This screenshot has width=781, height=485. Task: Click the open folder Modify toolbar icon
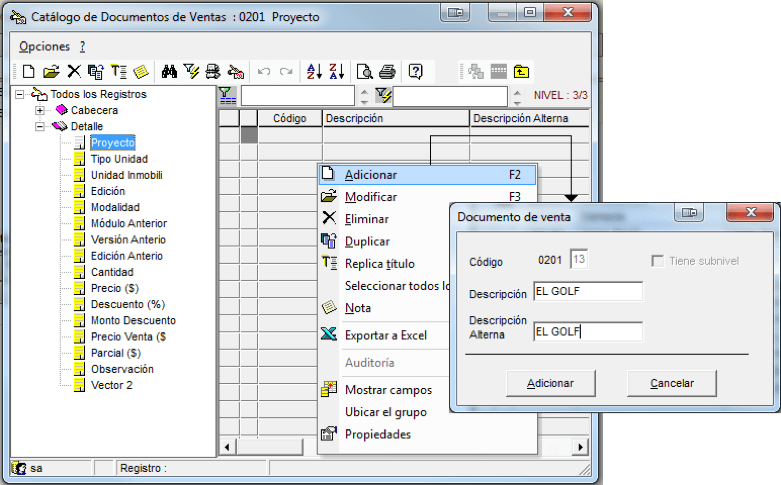(51, 72)
